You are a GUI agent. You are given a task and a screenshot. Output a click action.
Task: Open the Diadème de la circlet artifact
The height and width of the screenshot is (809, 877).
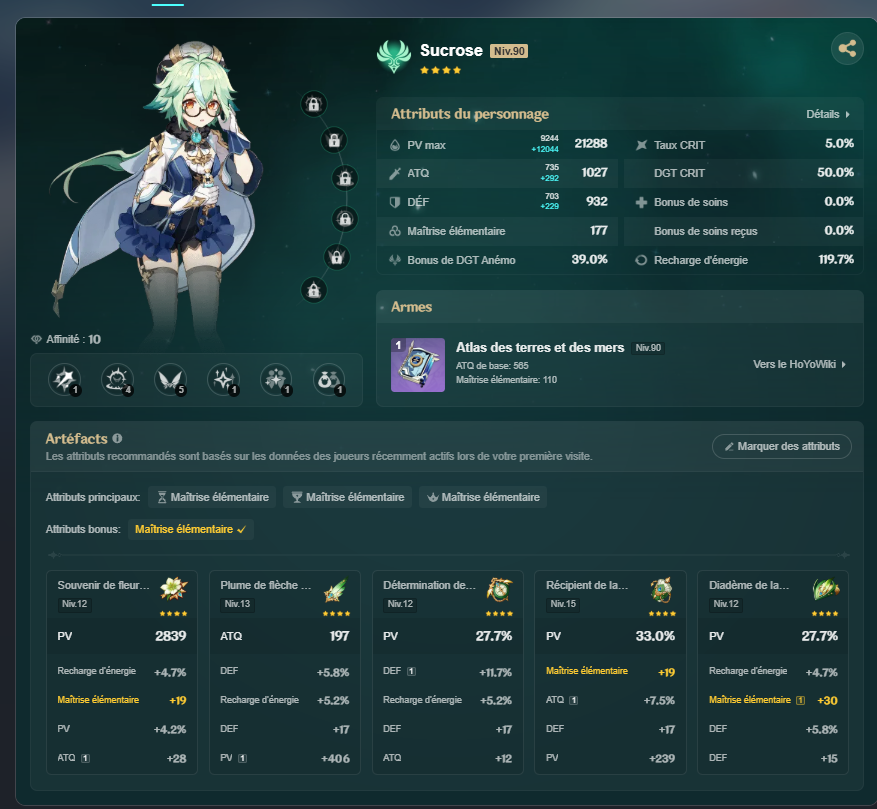click(773, 672)
